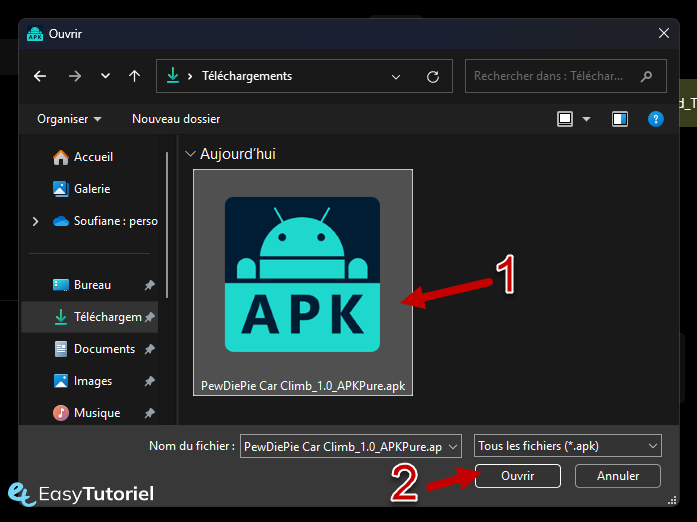Open Bureau in quick access
This screenshot has height=522, width=697.
pyautogui.click(x=92, y=285)
